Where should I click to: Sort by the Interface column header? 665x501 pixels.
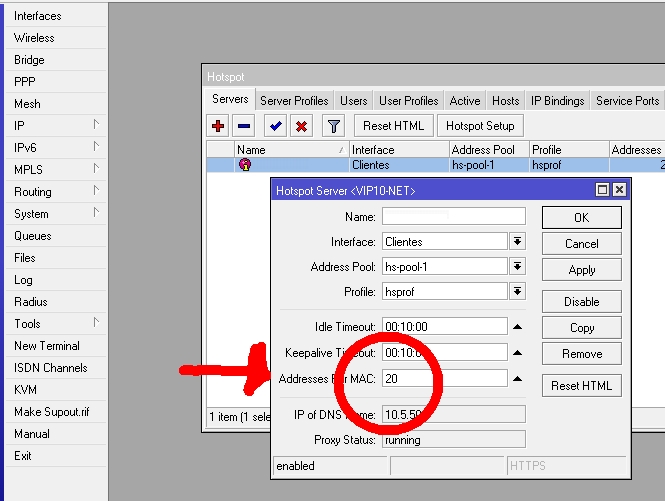pos(399,150)
